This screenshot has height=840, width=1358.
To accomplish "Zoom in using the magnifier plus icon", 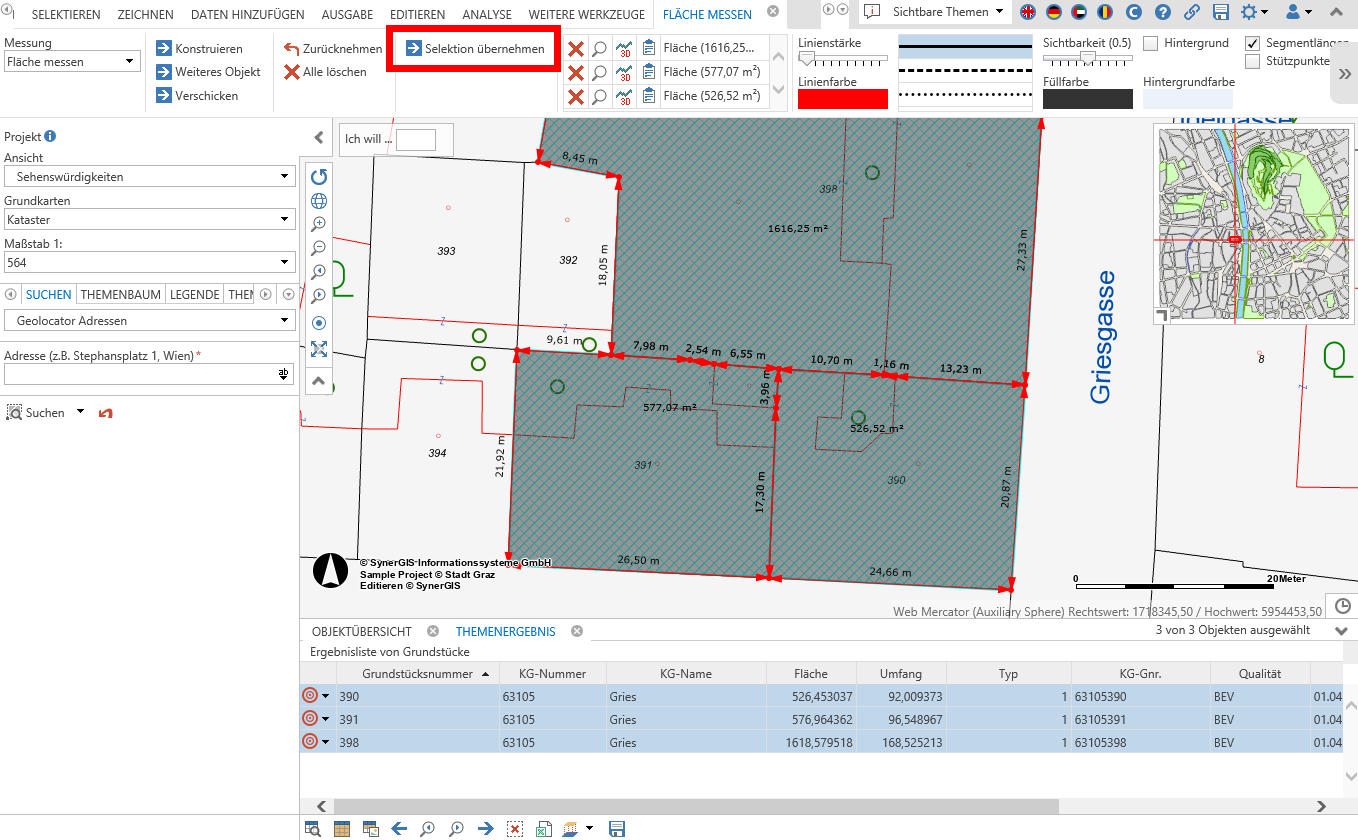I will click(x=319, y=224).
